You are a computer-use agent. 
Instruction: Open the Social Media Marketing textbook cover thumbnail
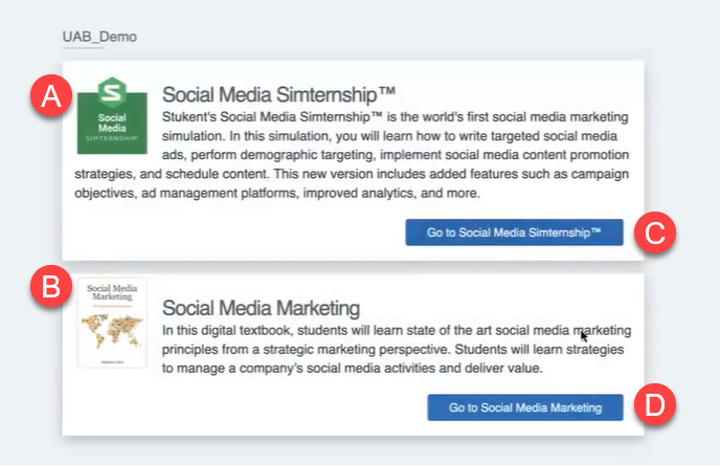click(112, 322)
